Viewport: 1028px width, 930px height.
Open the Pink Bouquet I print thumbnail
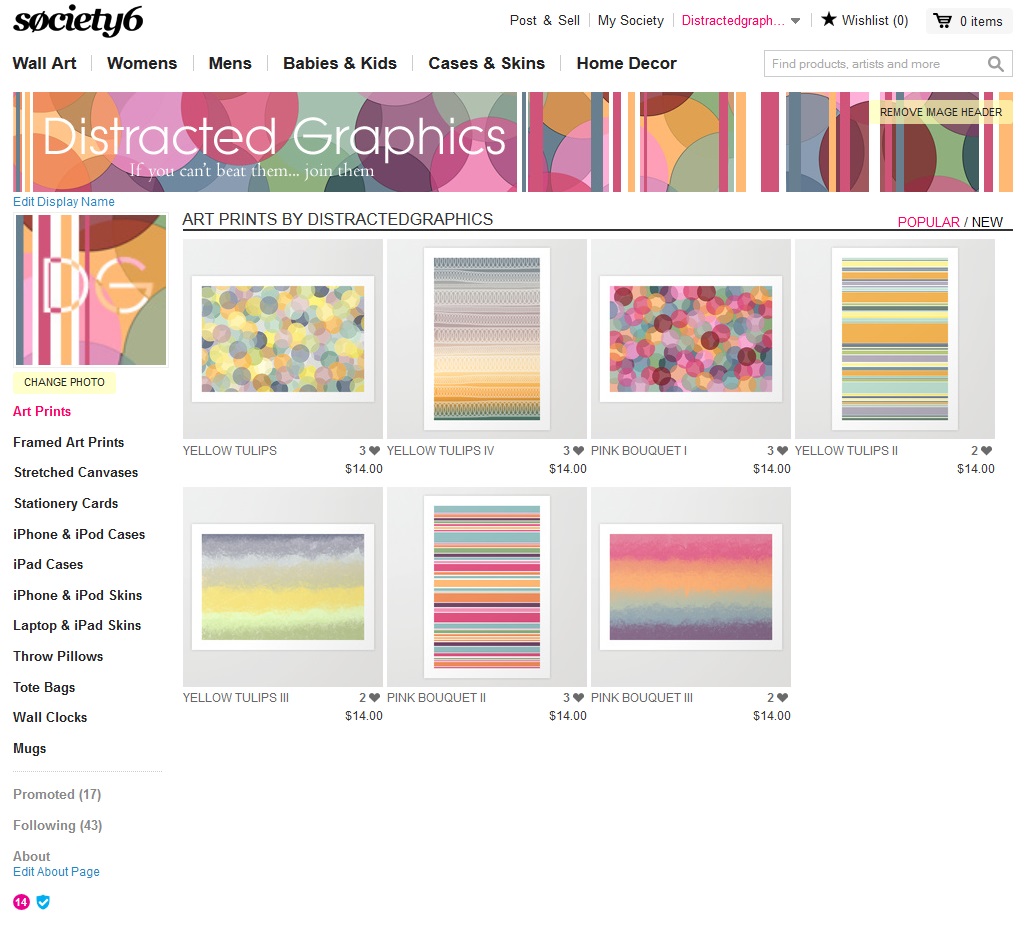[x=690, y=339]
